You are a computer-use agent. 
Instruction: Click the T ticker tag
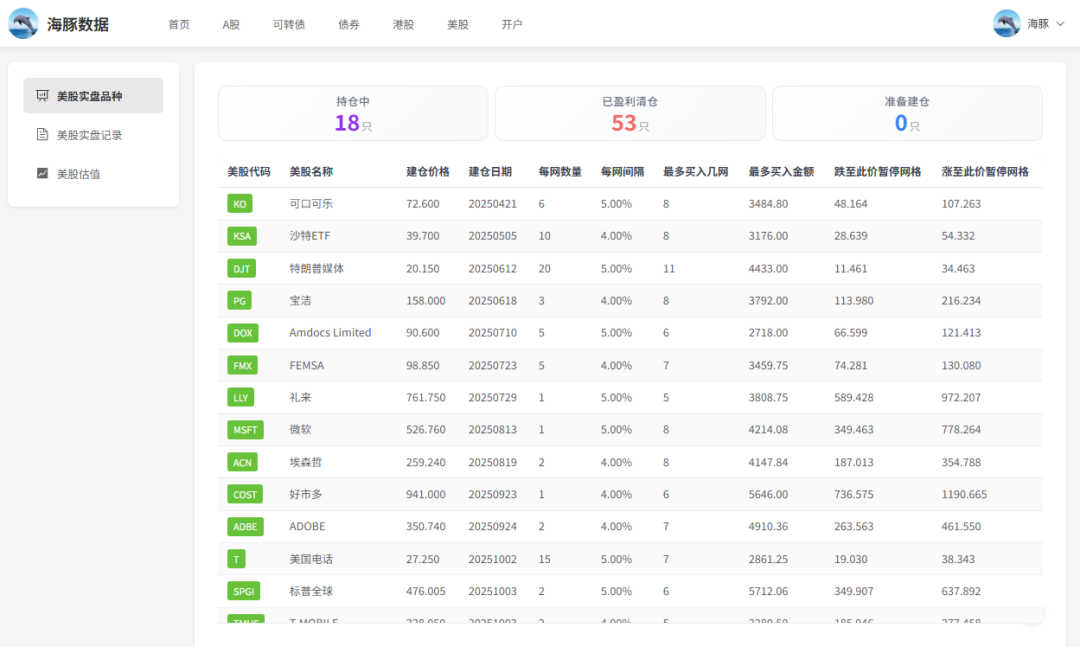[236, 559]
